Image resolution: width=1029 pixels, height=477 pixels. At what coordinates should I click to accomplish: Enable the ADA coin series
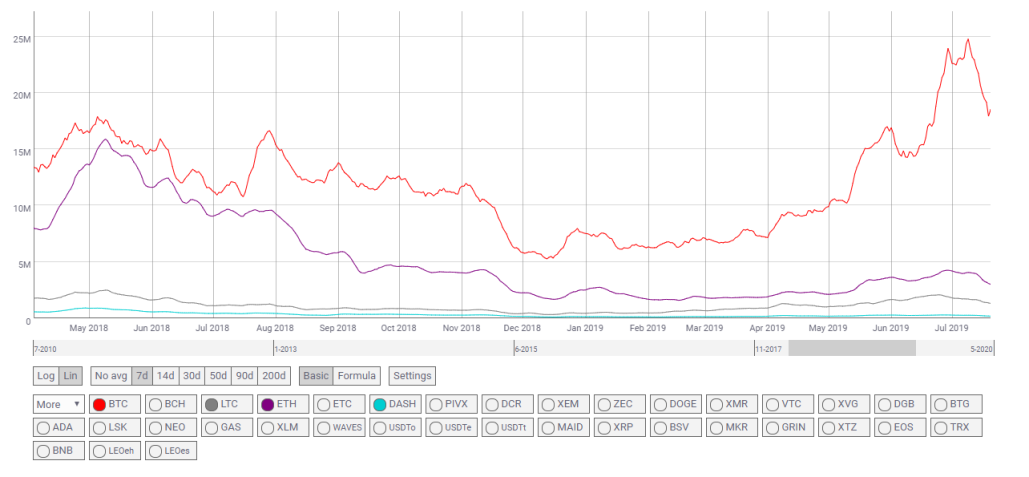click(x=58, y=428)
